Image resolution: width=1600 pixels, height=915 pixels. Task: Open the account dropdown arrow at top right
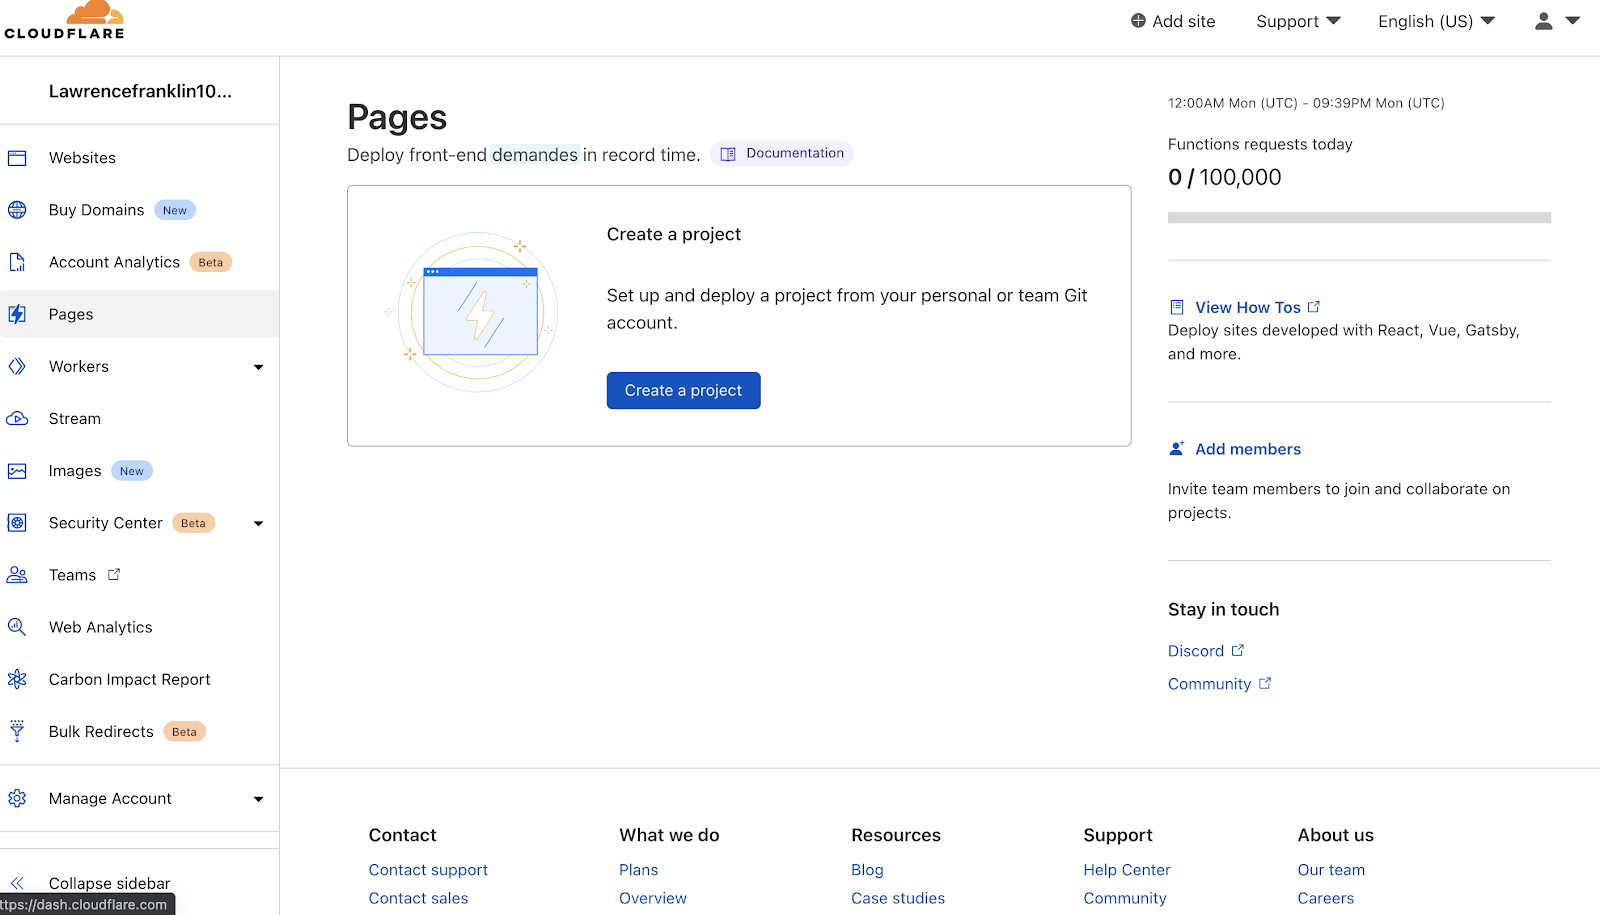coord(1573,20)
